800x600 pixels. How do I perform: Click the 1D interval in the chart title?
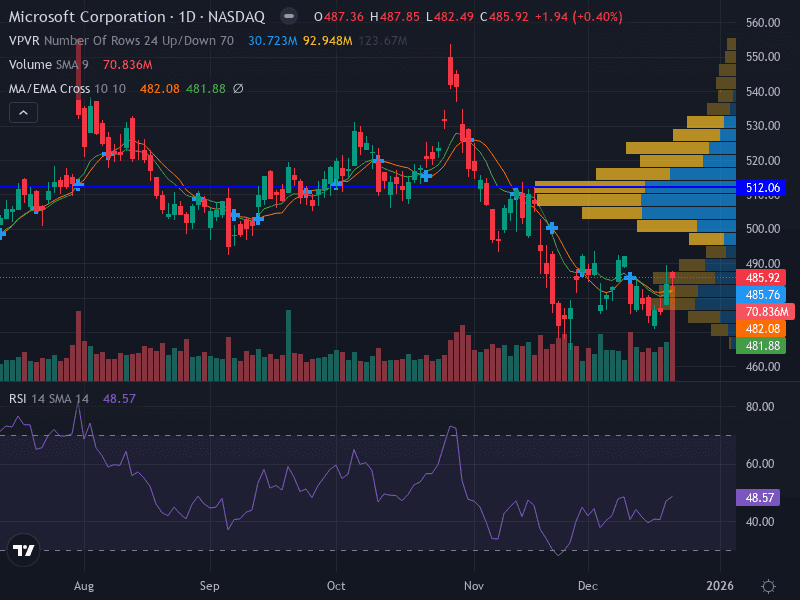[187, 17]
